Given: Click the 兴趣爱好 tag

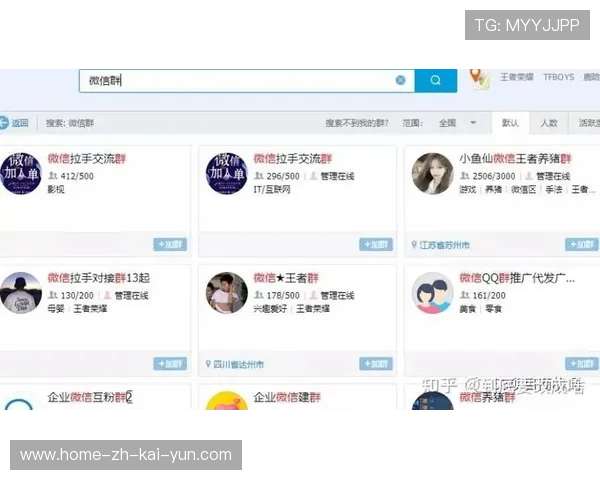Looking at the screenshot, I should tap(270, 309).
